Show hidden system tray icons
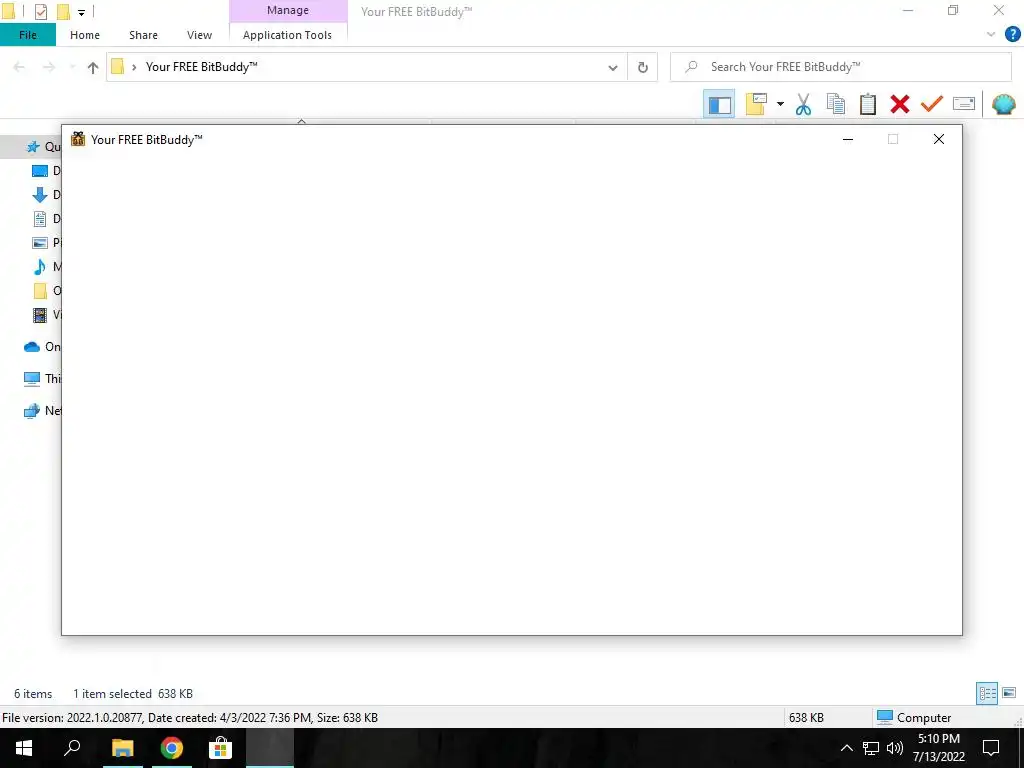 pyautogui.click(x=846, y=748)
